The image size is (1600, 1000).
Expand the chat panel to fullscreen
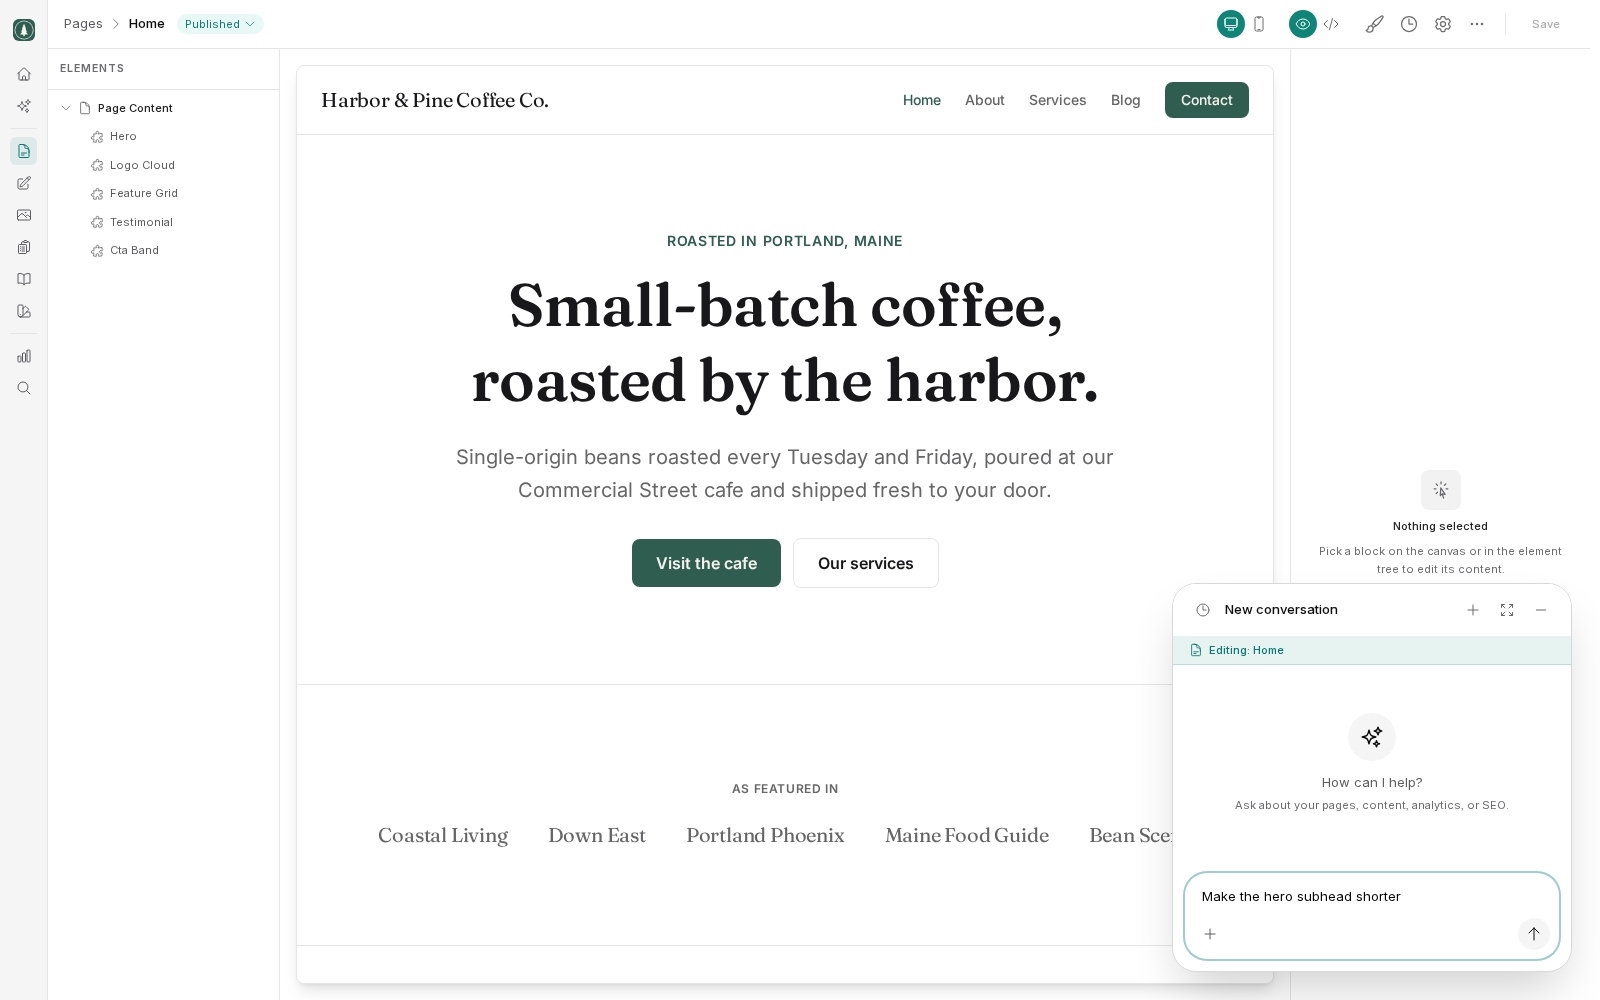[x=1507, y=610]
